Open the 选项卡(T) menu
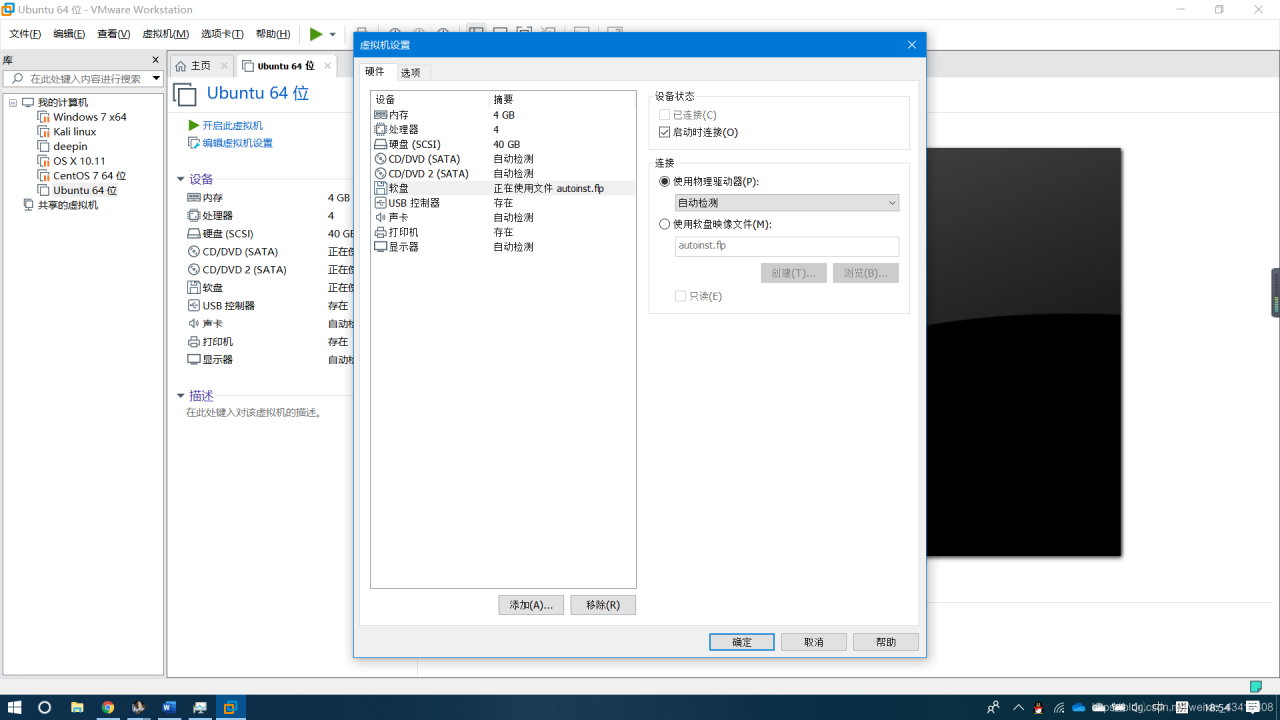 [222, 34]
